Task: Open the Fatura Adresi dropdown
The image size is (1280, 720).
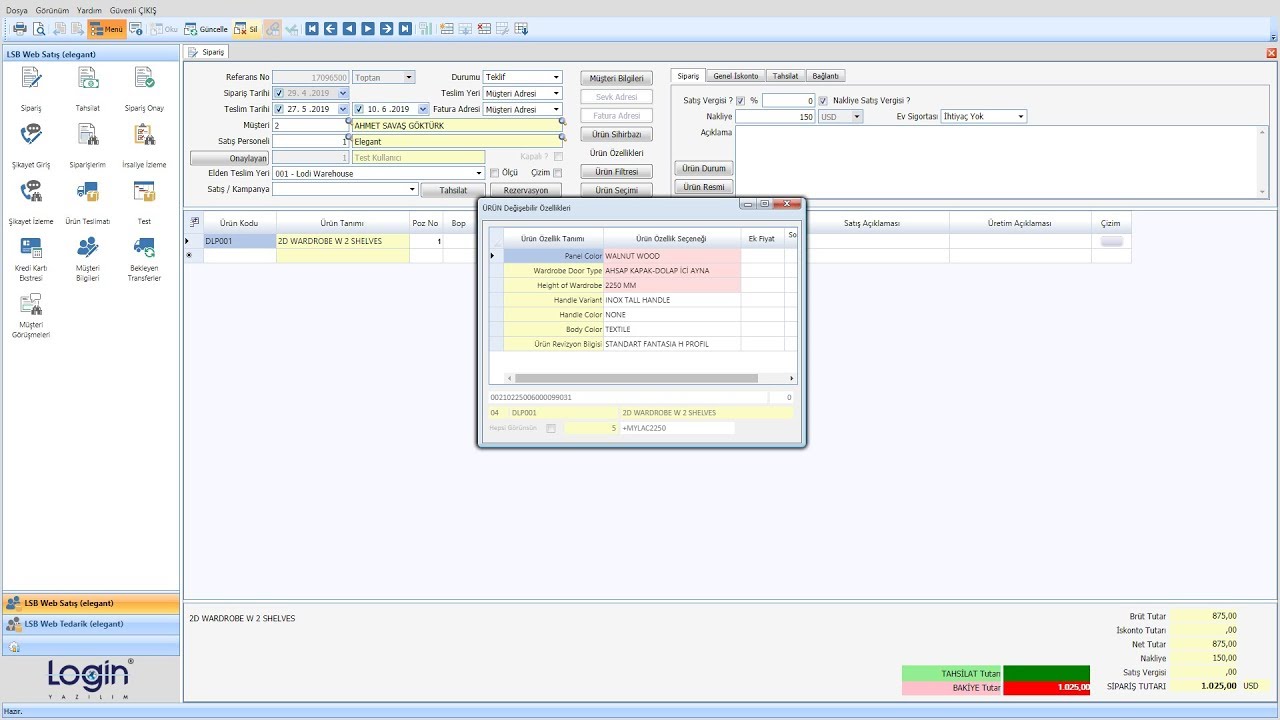Action: (x=556, y=109)
